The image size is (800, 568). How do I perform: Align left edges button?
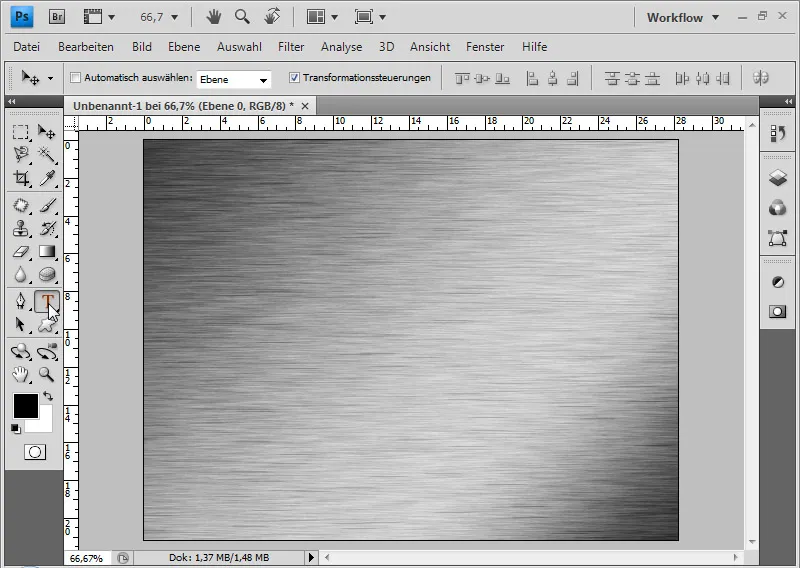532,79
